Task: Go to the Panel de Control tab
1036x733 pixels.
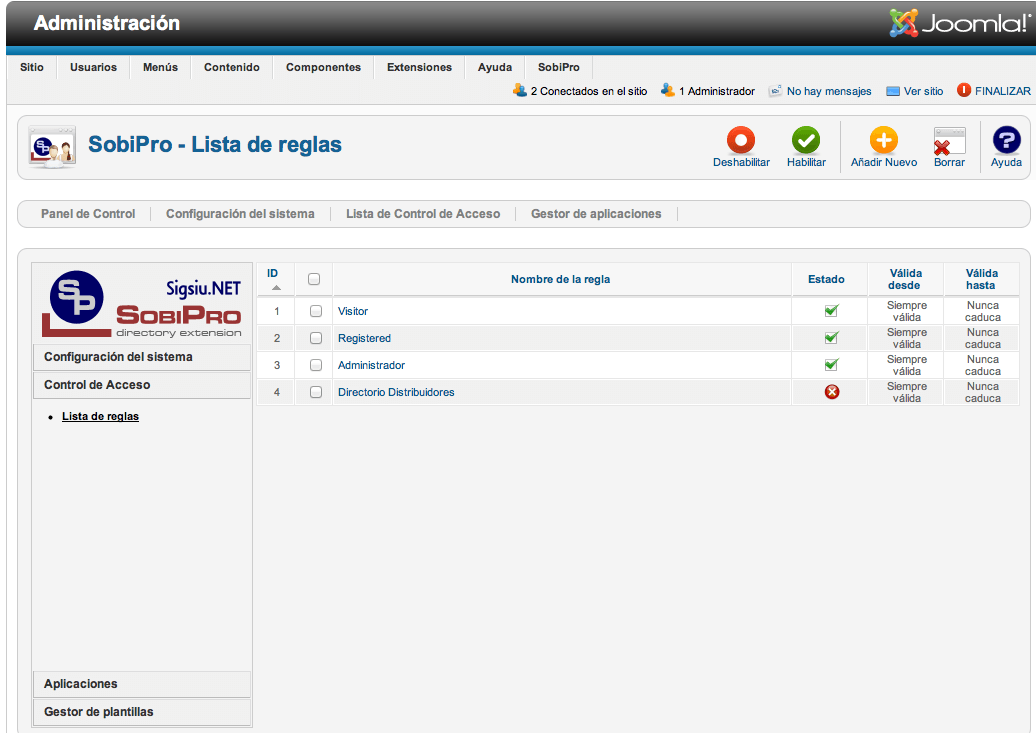Action: (x=88, y=214)
